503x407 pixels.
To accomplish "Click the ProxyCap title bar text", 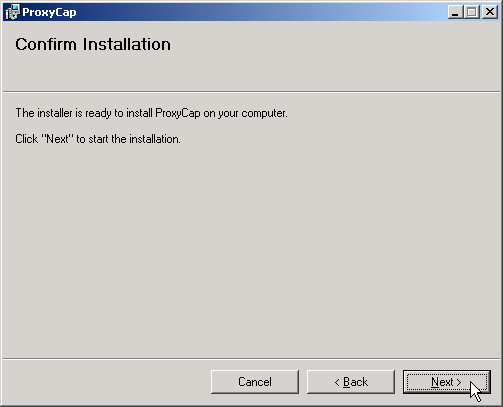I will [49, 12].
